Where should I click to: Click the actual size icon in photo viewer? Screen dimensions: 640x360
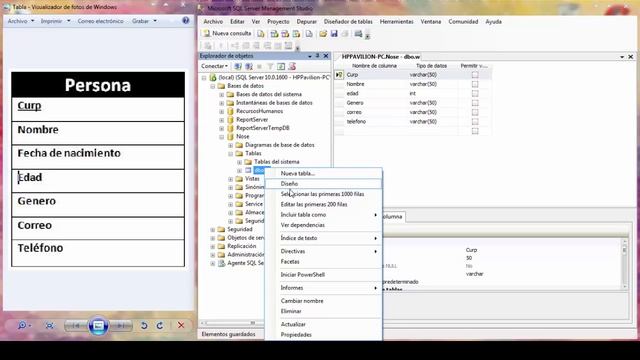point(49,325)
